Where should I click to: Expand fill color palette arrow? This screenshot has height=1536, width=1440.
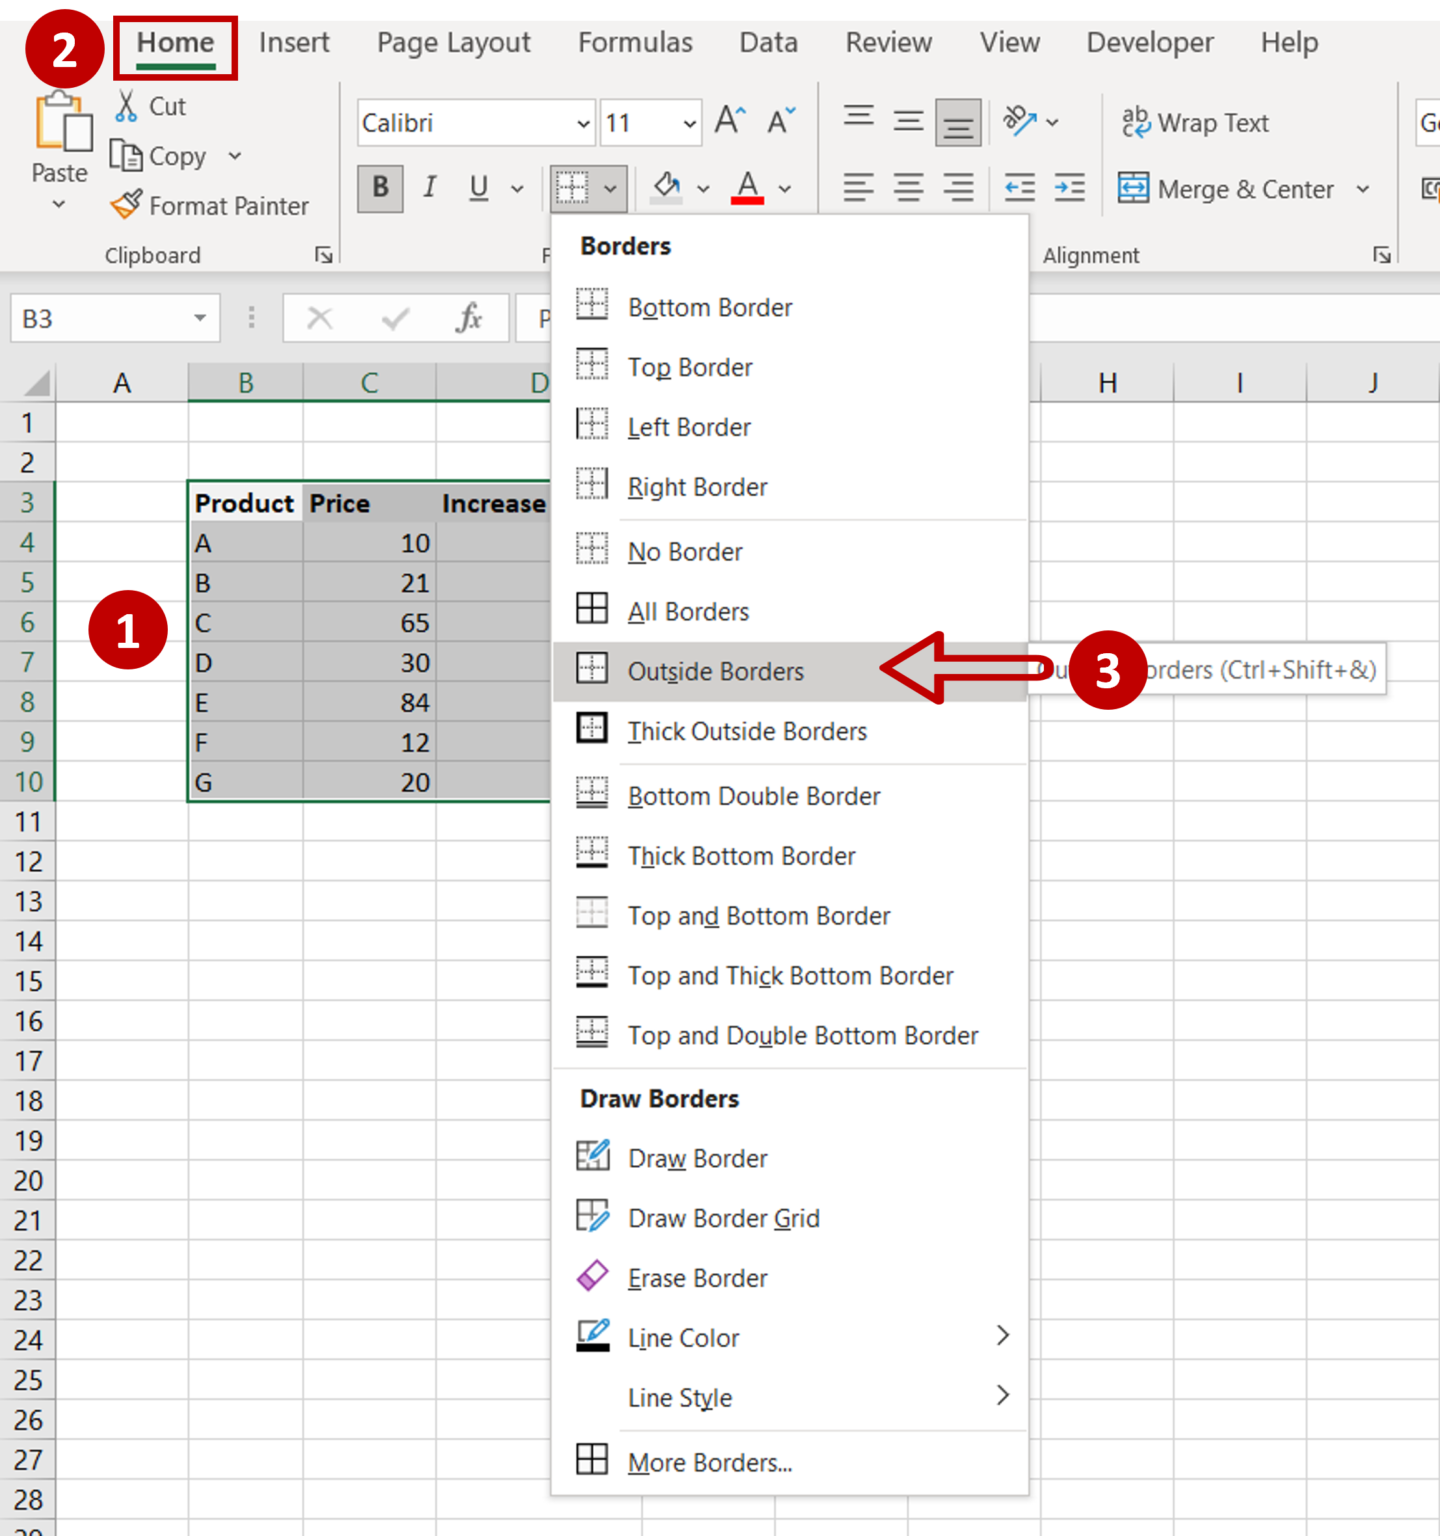703,188
